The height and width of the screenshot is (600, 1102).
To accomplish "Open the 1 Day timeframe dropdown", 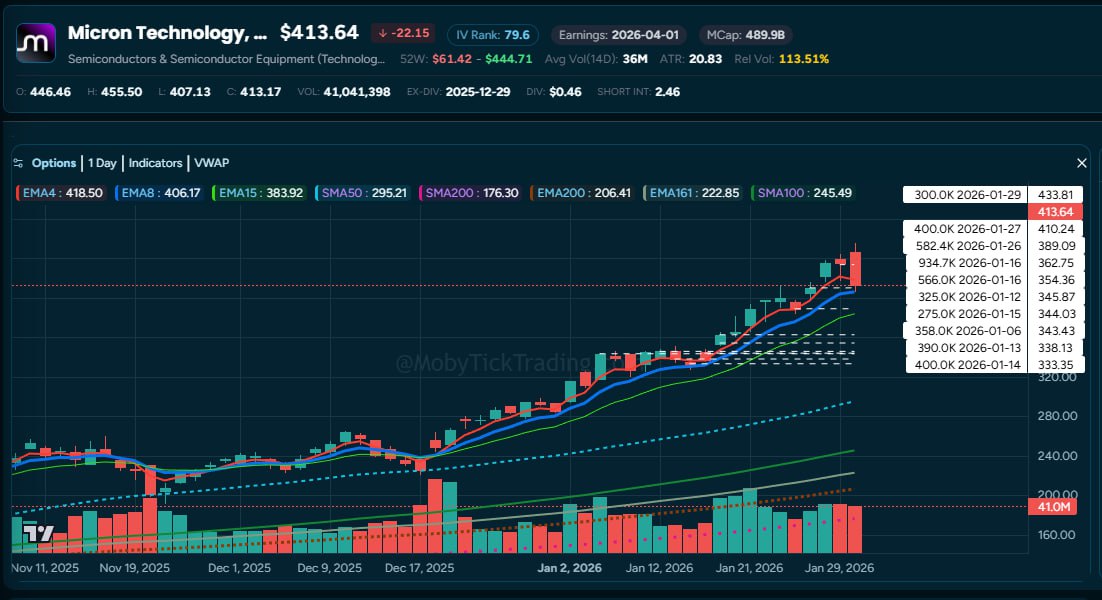I will [102, 163].
